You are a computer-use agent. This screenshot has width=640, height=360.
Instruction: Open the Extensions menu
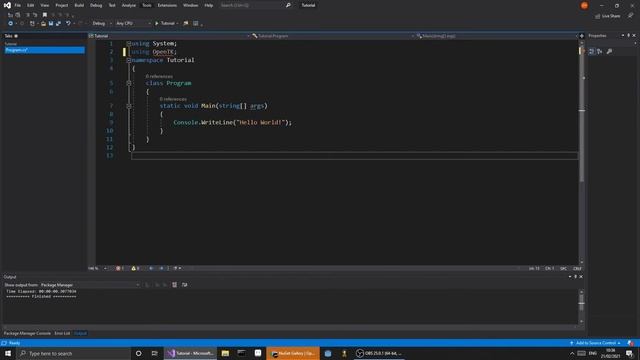[x=167, y=5]
